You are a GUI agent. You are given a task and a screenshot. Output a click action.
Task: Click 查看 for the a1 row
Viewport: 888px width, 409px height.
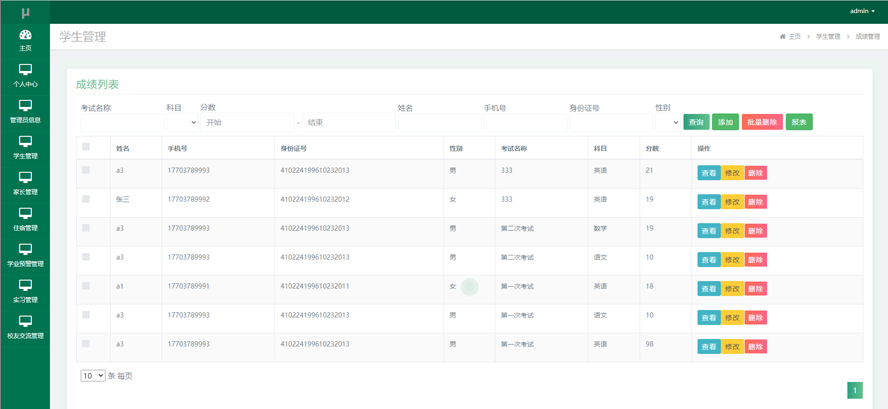coord(708,288)
